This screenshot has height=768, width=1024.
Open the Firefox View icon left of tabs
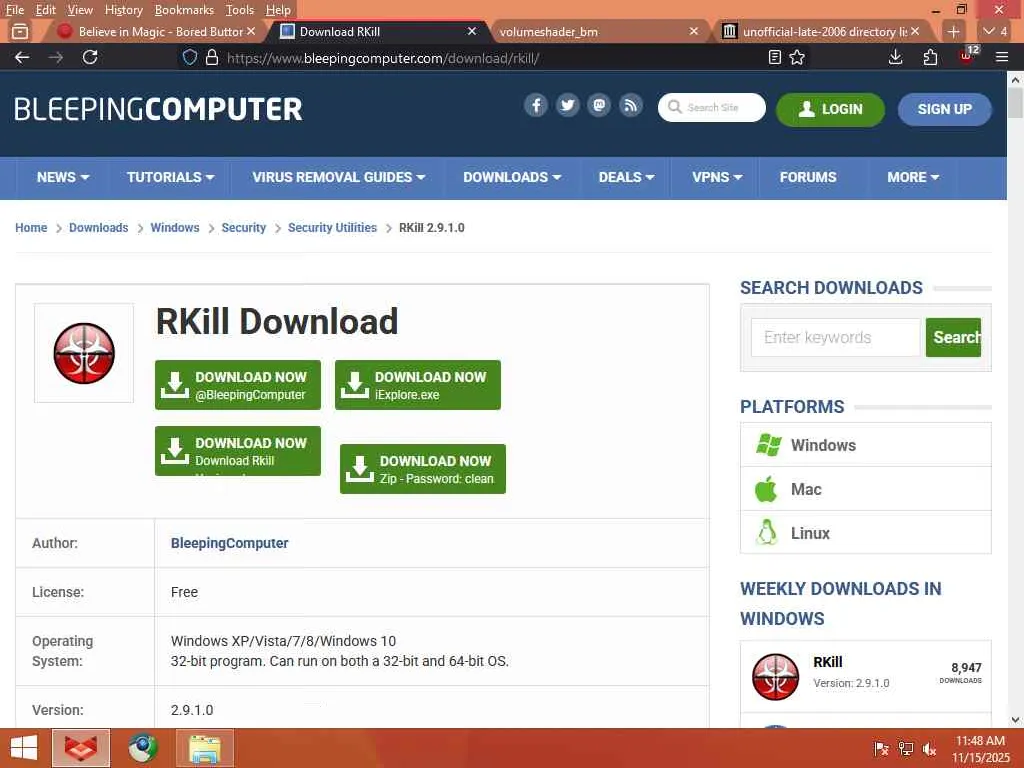pos(20,31)
